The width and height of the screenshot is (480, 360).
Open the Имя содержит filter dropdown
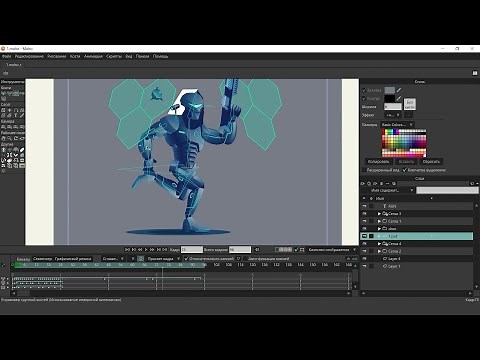pyautogui.click(x=391, y=190)
